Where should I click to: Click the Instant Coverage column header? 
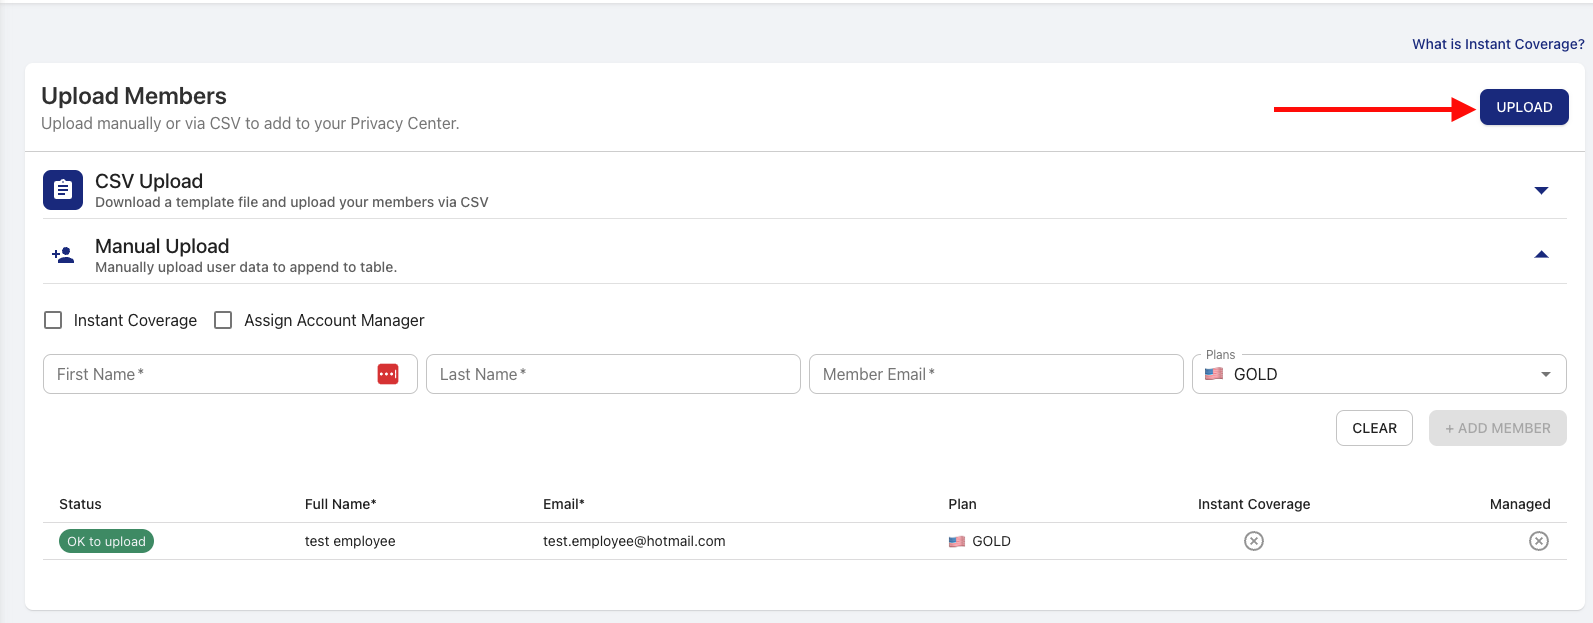coord(1254,504)
